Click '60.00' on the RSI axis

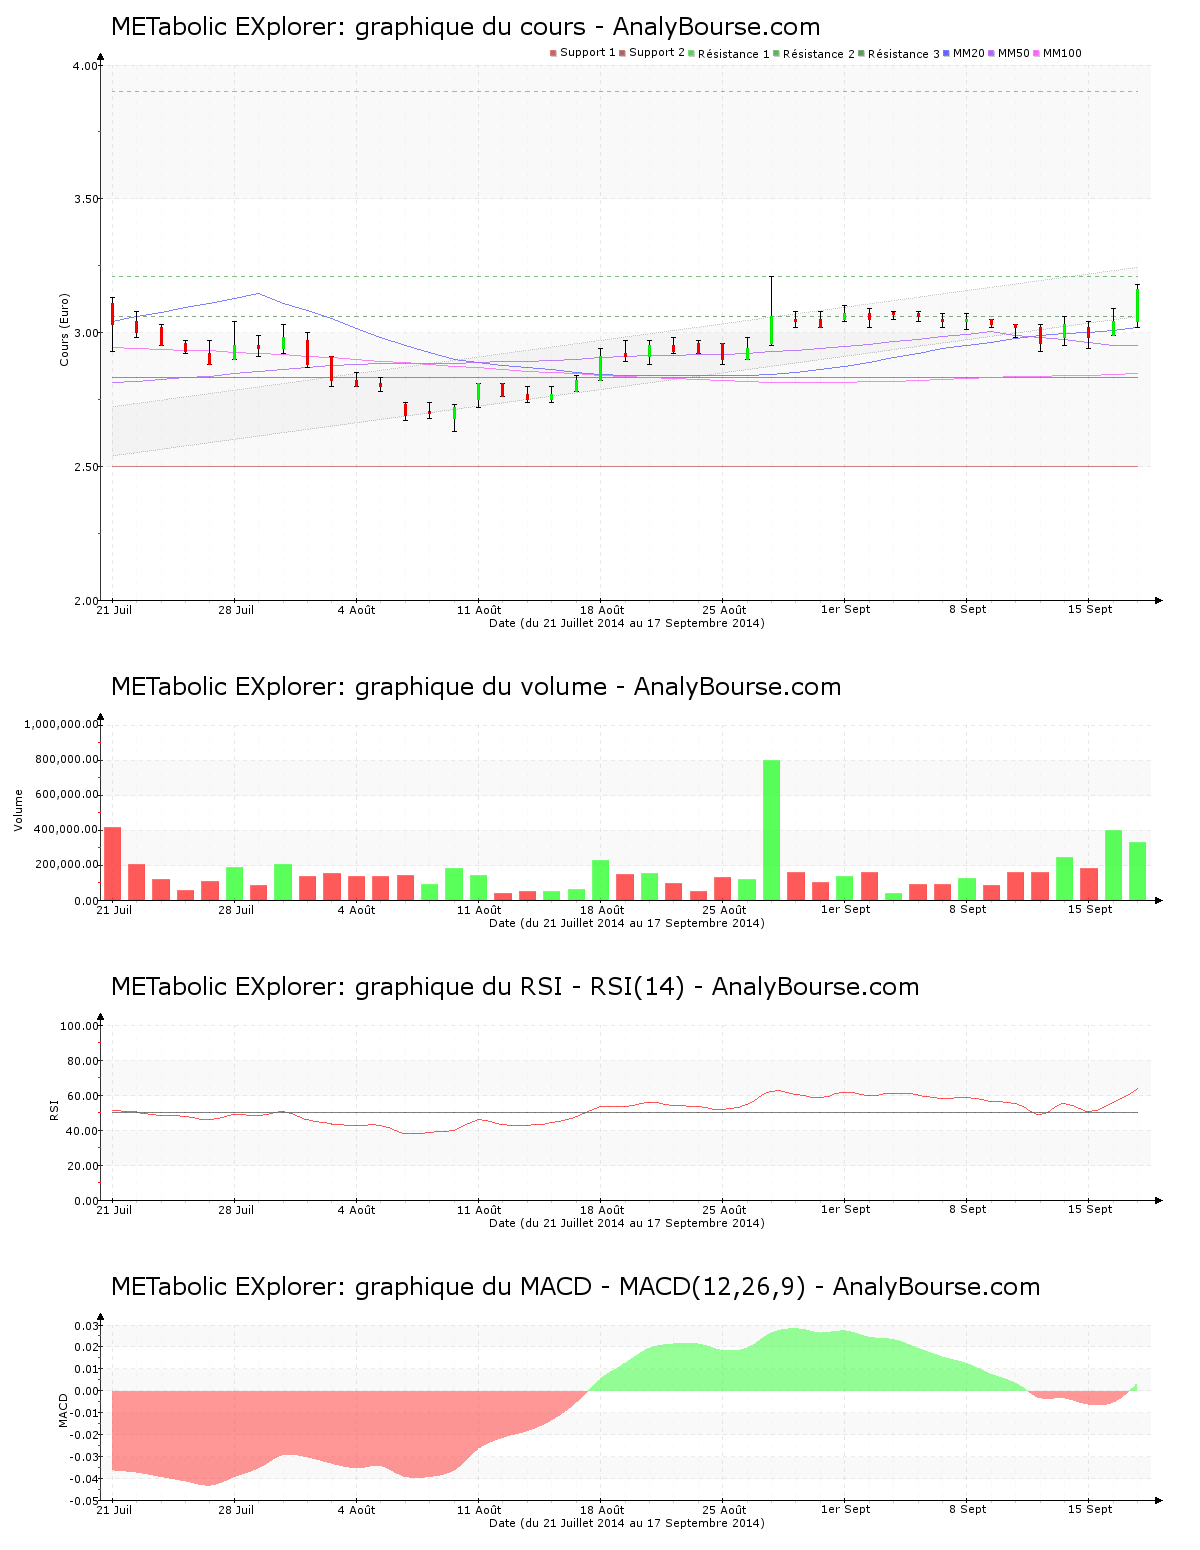83,1096
